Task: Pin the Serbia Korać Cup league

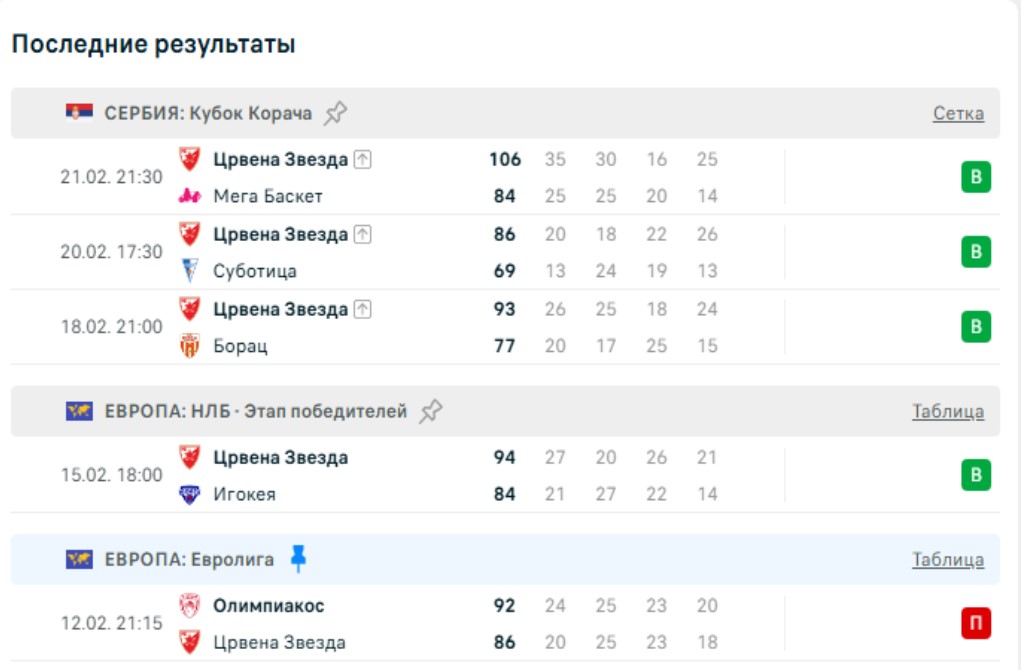Action: (x=336, y=113)
